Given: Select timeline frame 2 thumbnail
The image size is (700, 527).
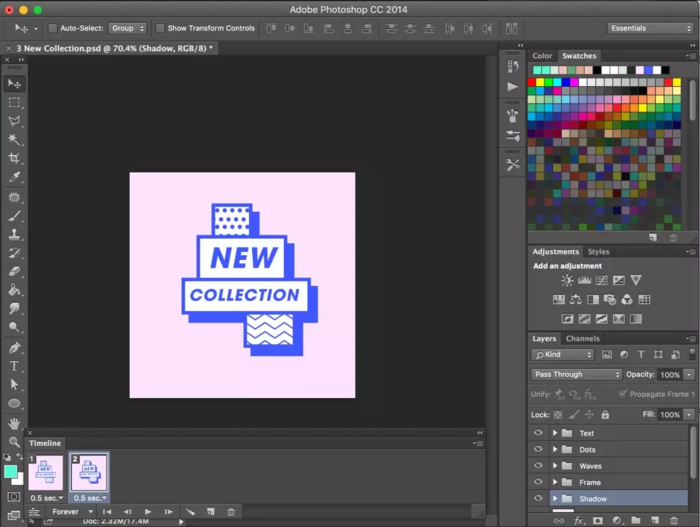Looking at the screenshot, I should pos(89,473).
